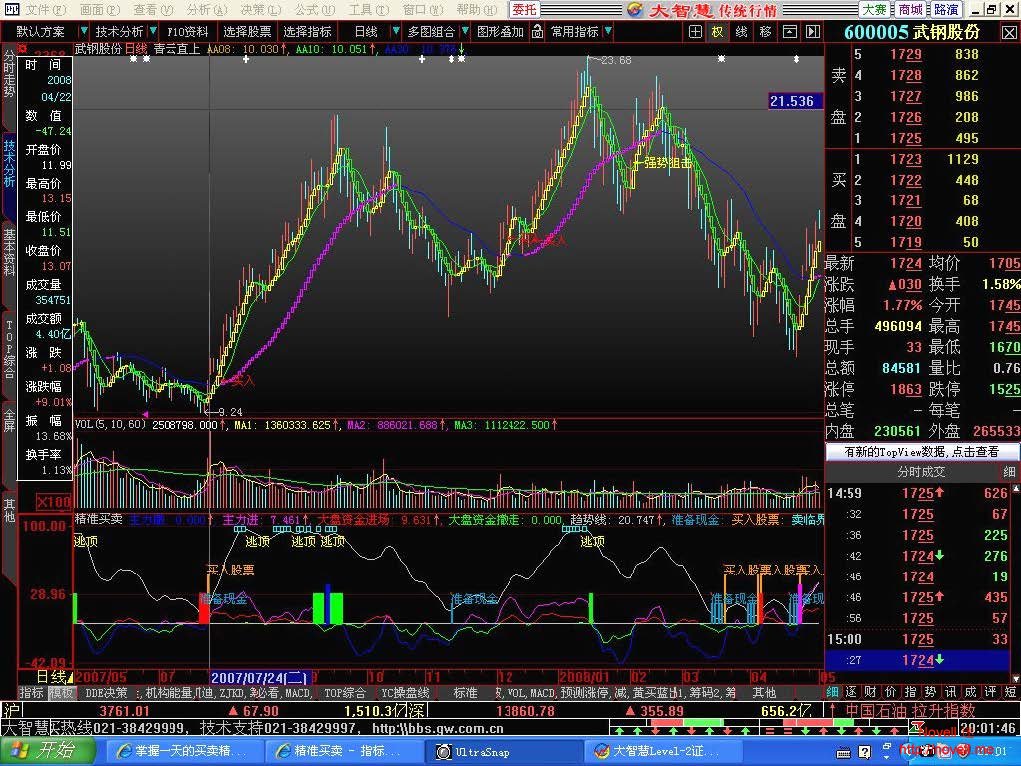Viewport: 1021px width, 766px height.
Task: Open the 帮助(H) menu
Action: 477,10
